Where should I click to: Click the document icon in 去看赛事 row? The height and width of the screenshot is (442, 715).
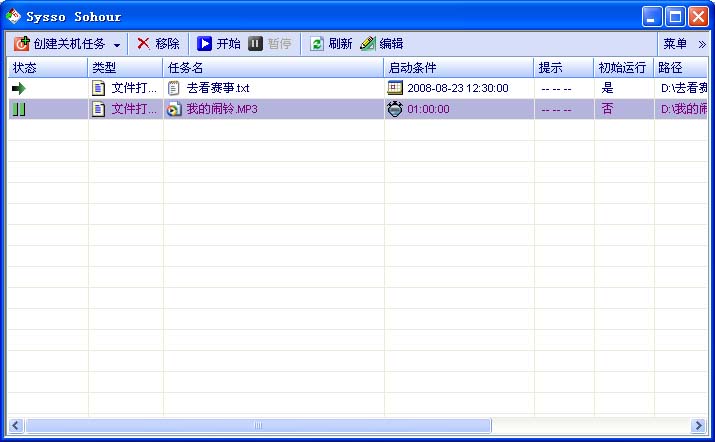click(x=98, y=88)
